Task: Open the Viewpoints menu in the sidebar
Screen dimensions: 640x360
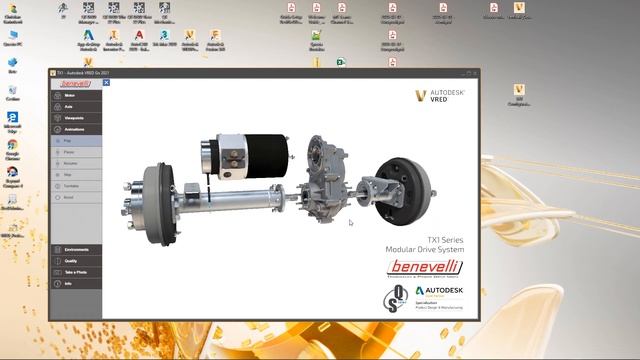Action: pyautogui.click(x=76, y=118)
